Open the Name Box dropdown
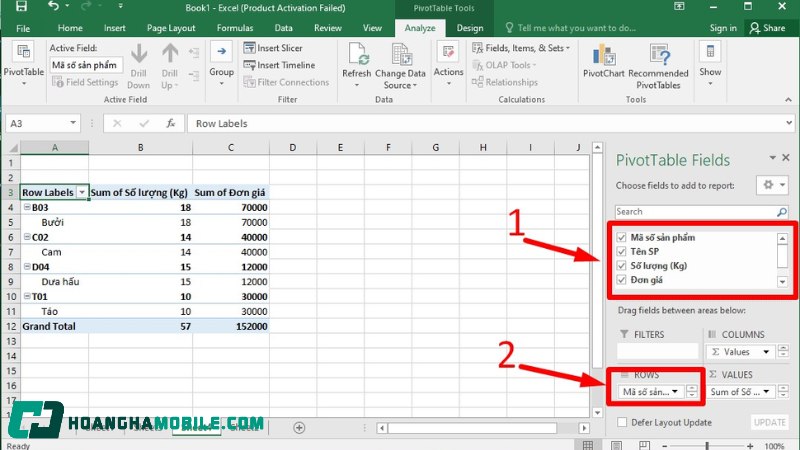 click(x=73, y=123)
